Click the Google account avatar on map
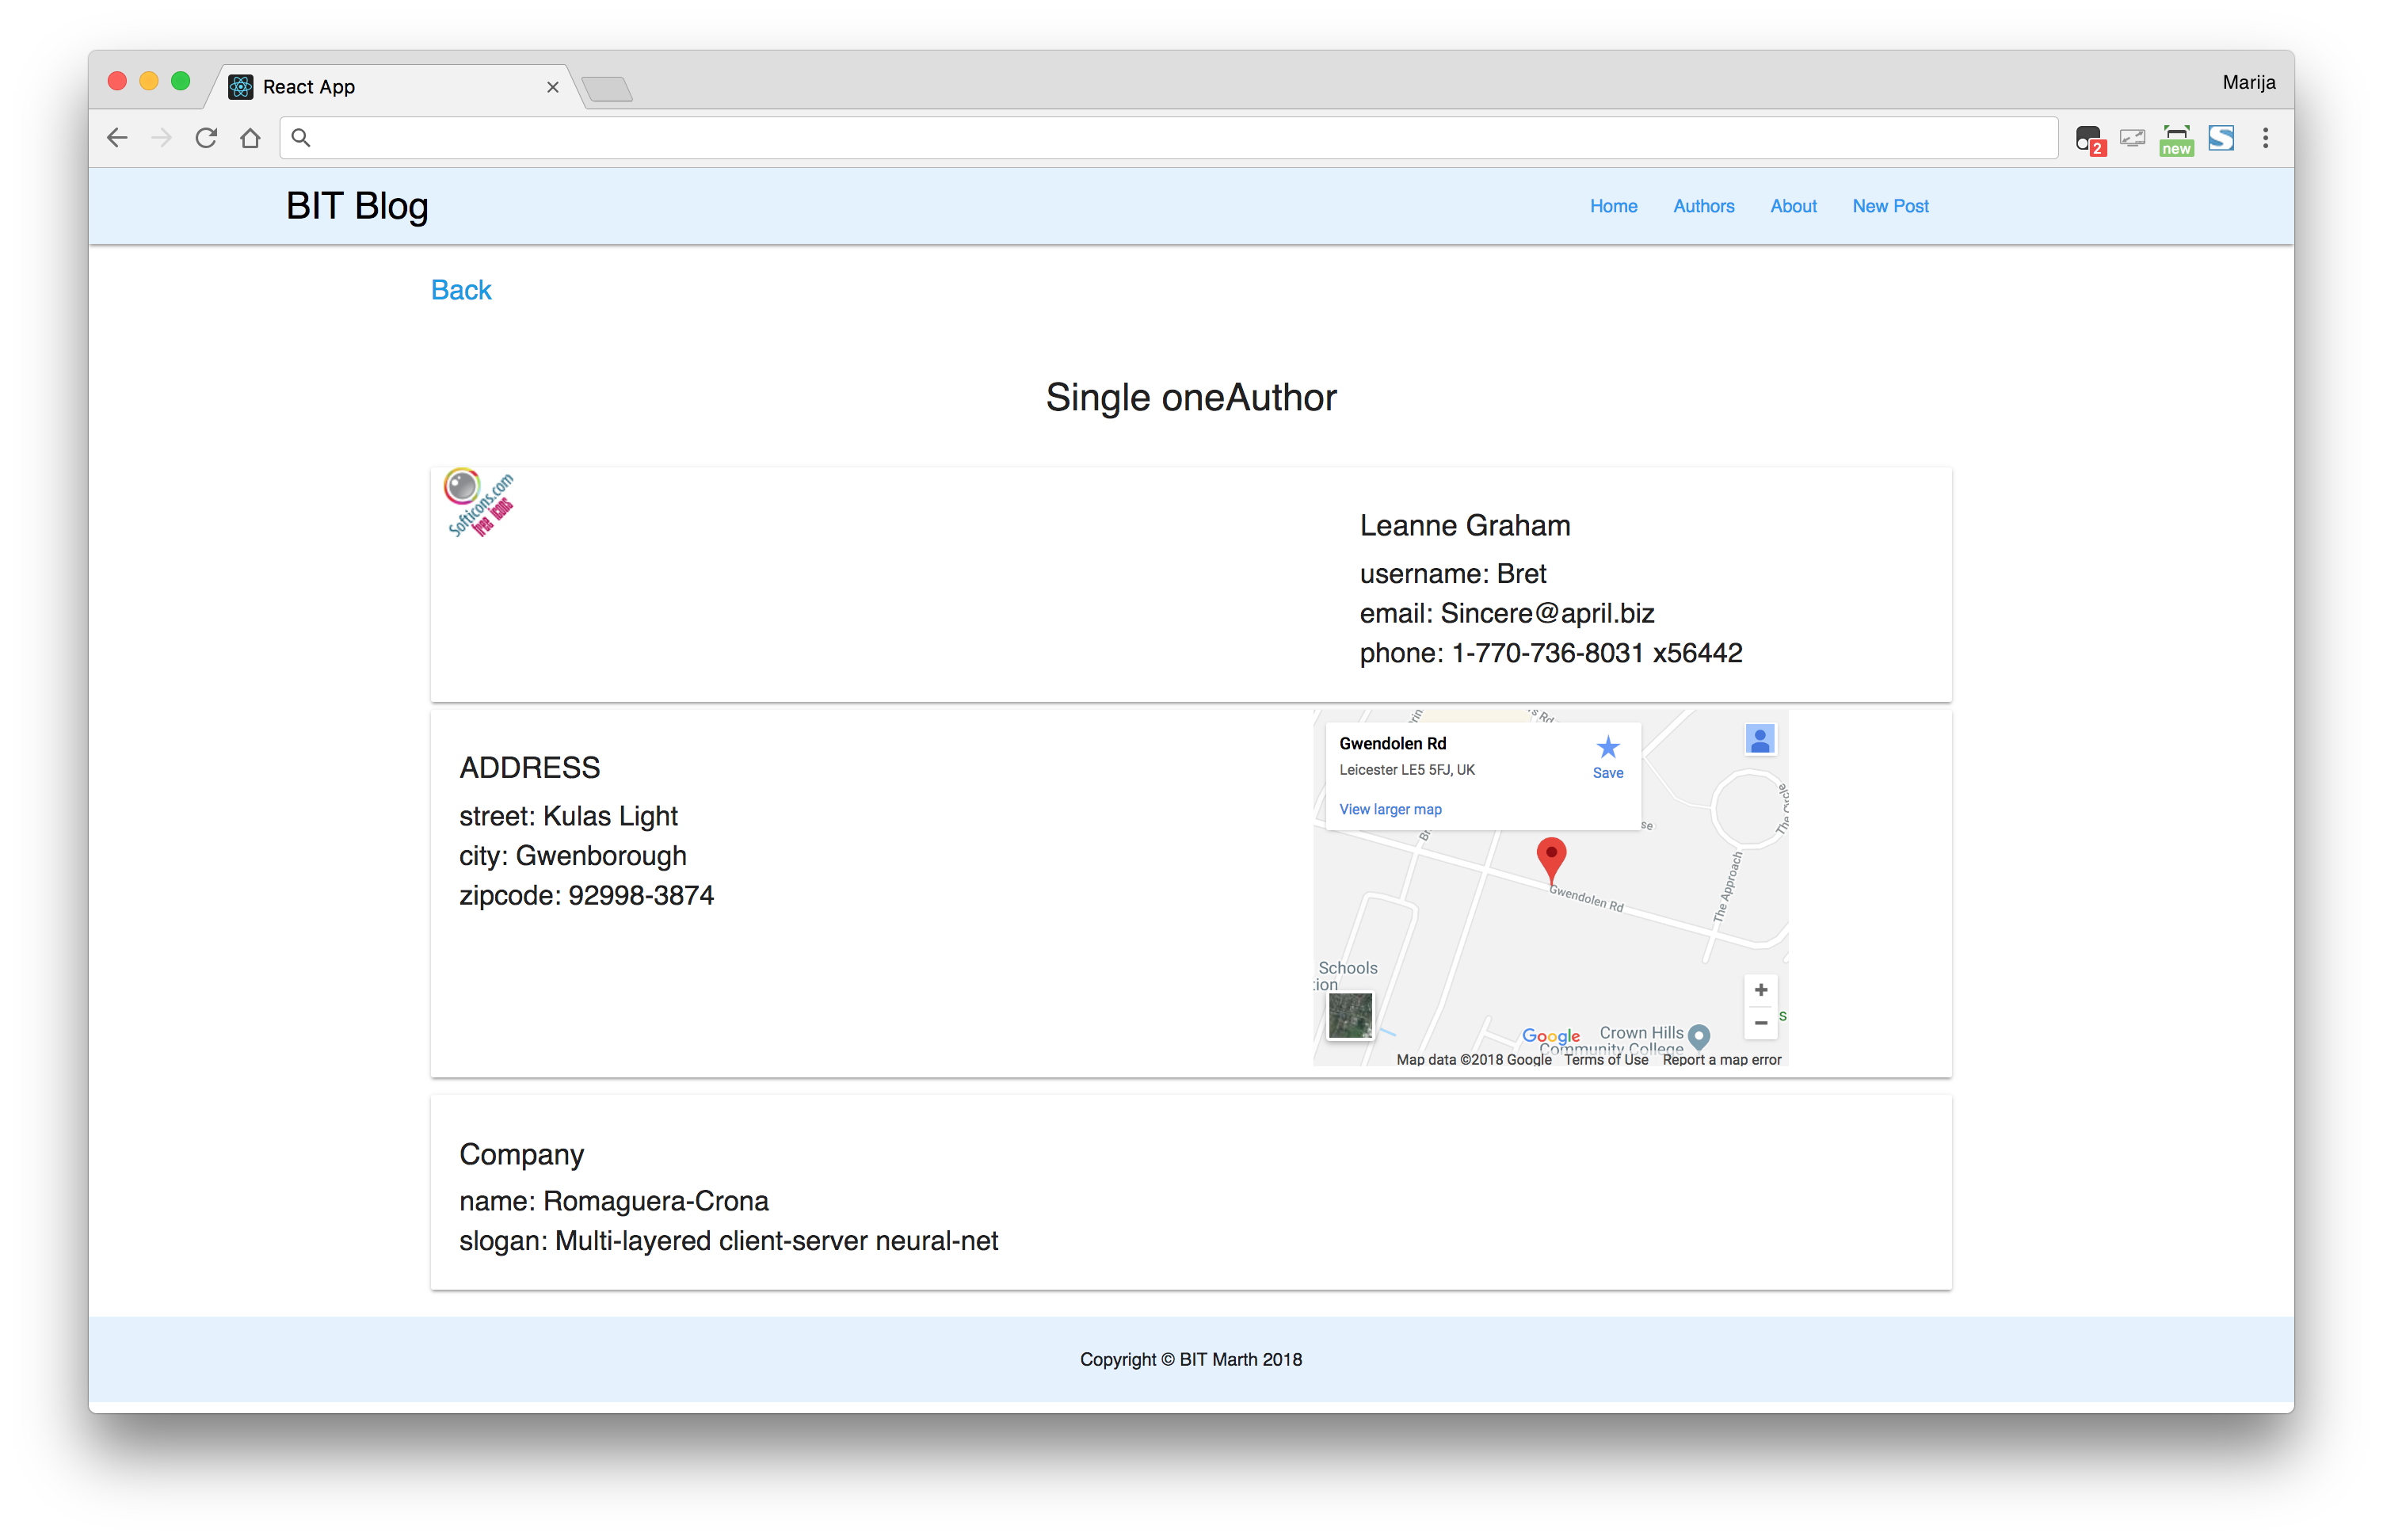2383x1540 pixels. [1759, 740]
